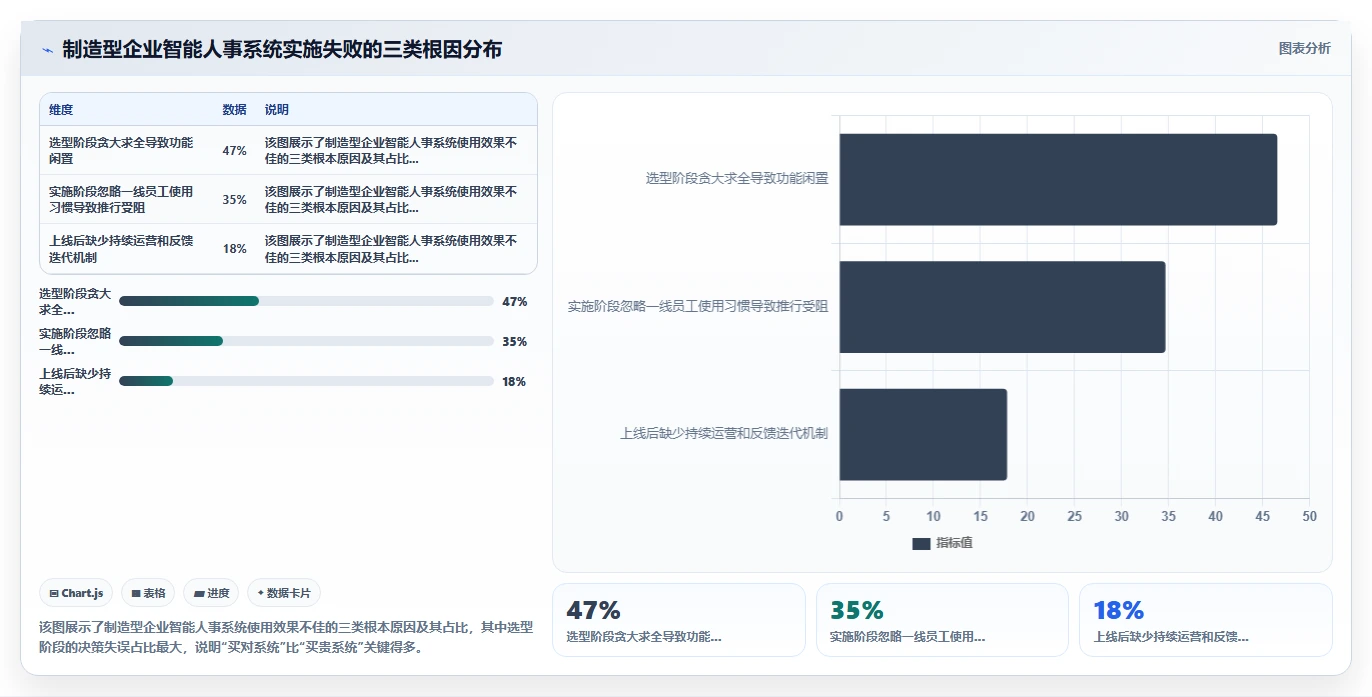The height and width of the screenshot is (697, 1372).
Task: Open the 47% data card
Action: pos(678,620)
